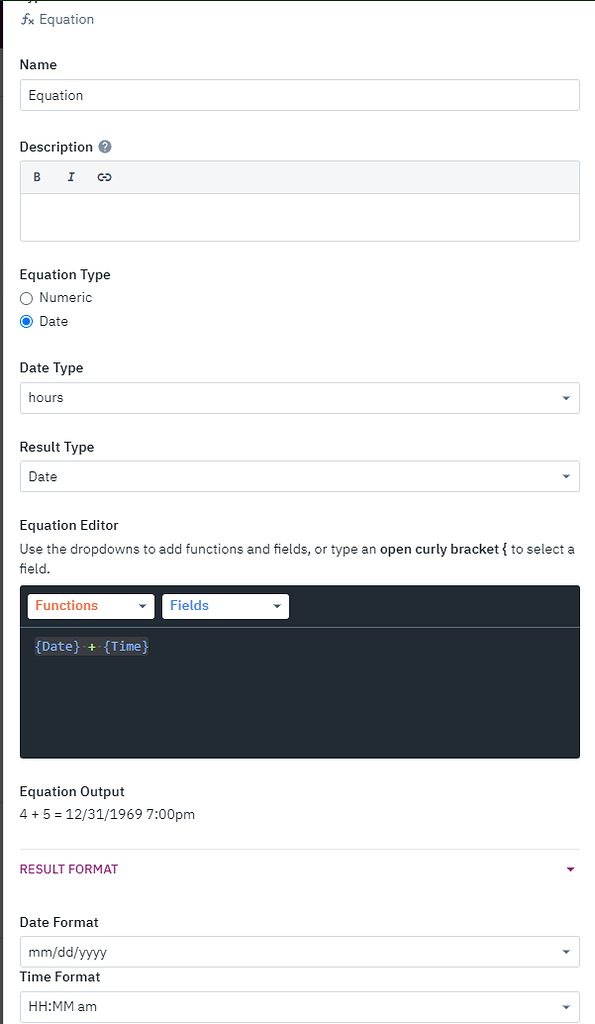Open the Result Type dropdown

click(299, 476)
